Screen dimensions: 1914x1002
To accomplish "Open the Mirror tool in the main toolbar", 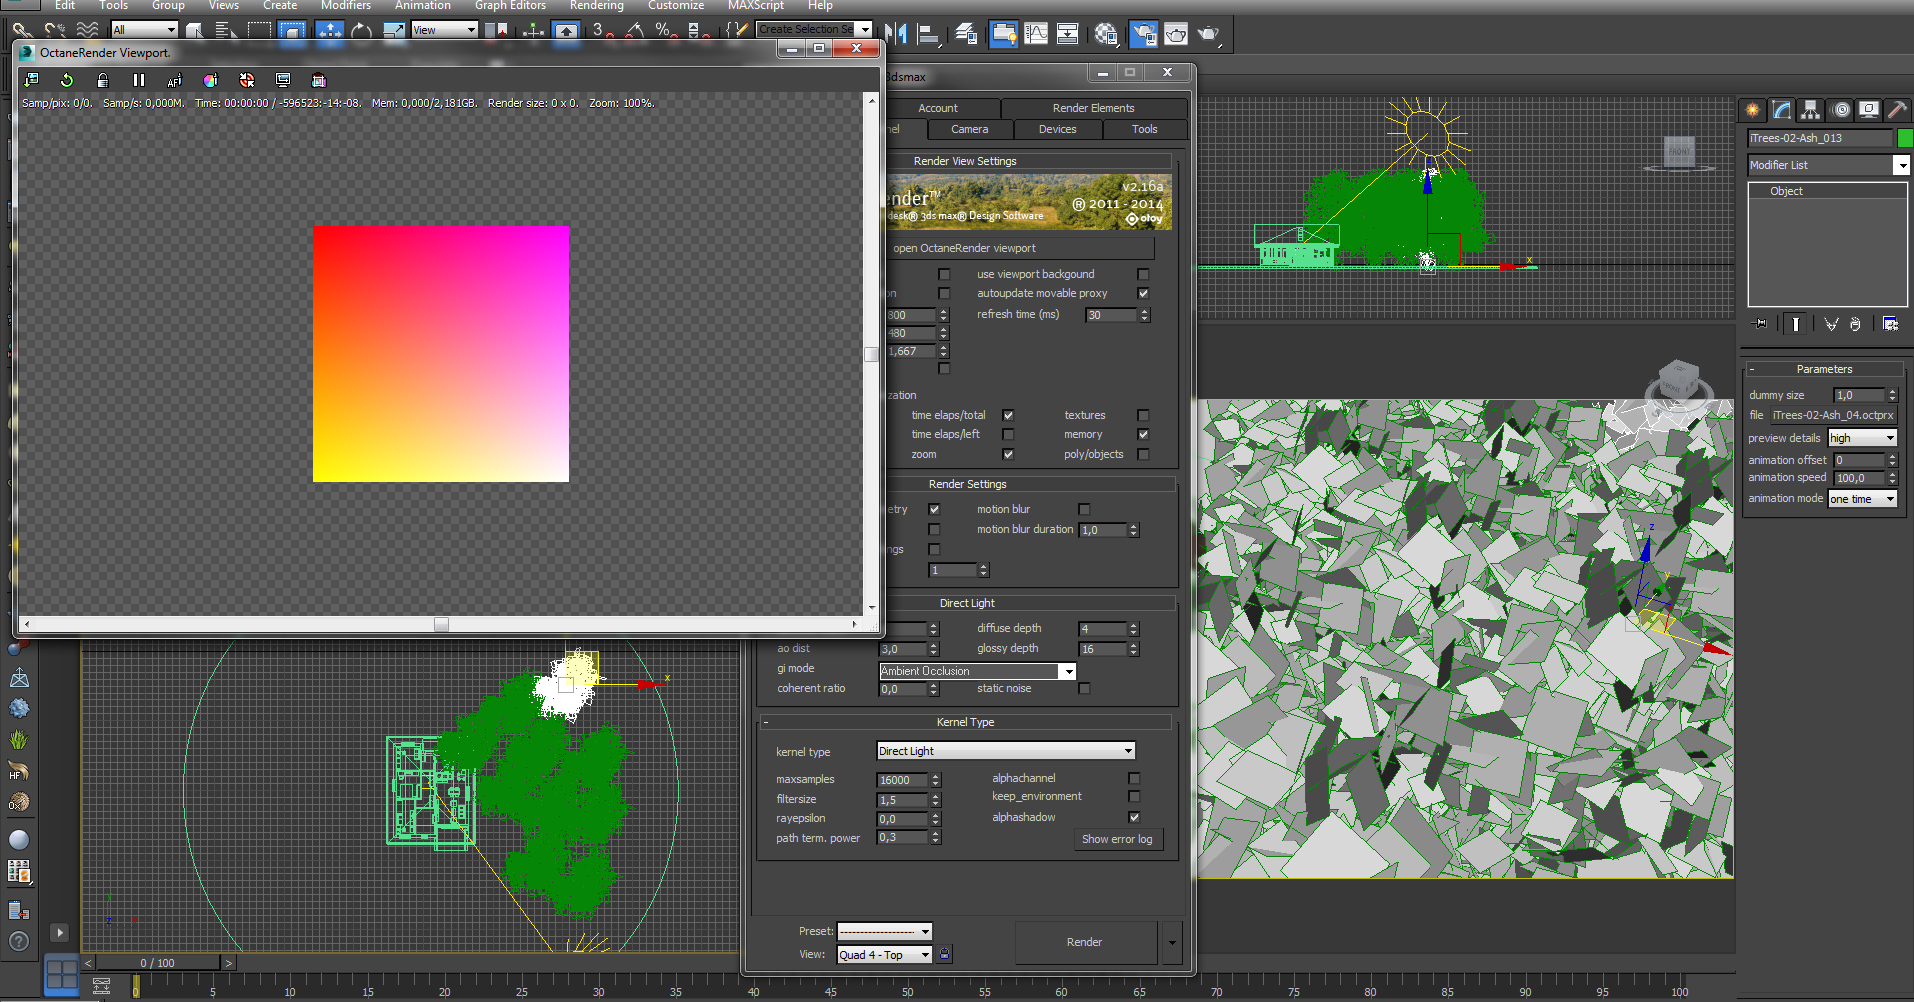I will coord(896,33).
